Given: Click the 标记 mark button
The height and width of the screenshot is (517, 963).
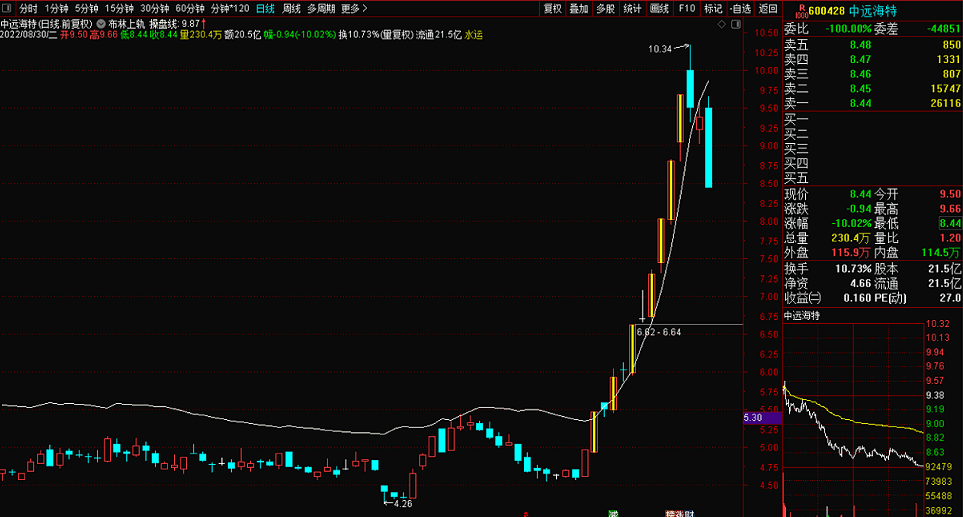Looking at the screenshot, I should click(713, 9).
